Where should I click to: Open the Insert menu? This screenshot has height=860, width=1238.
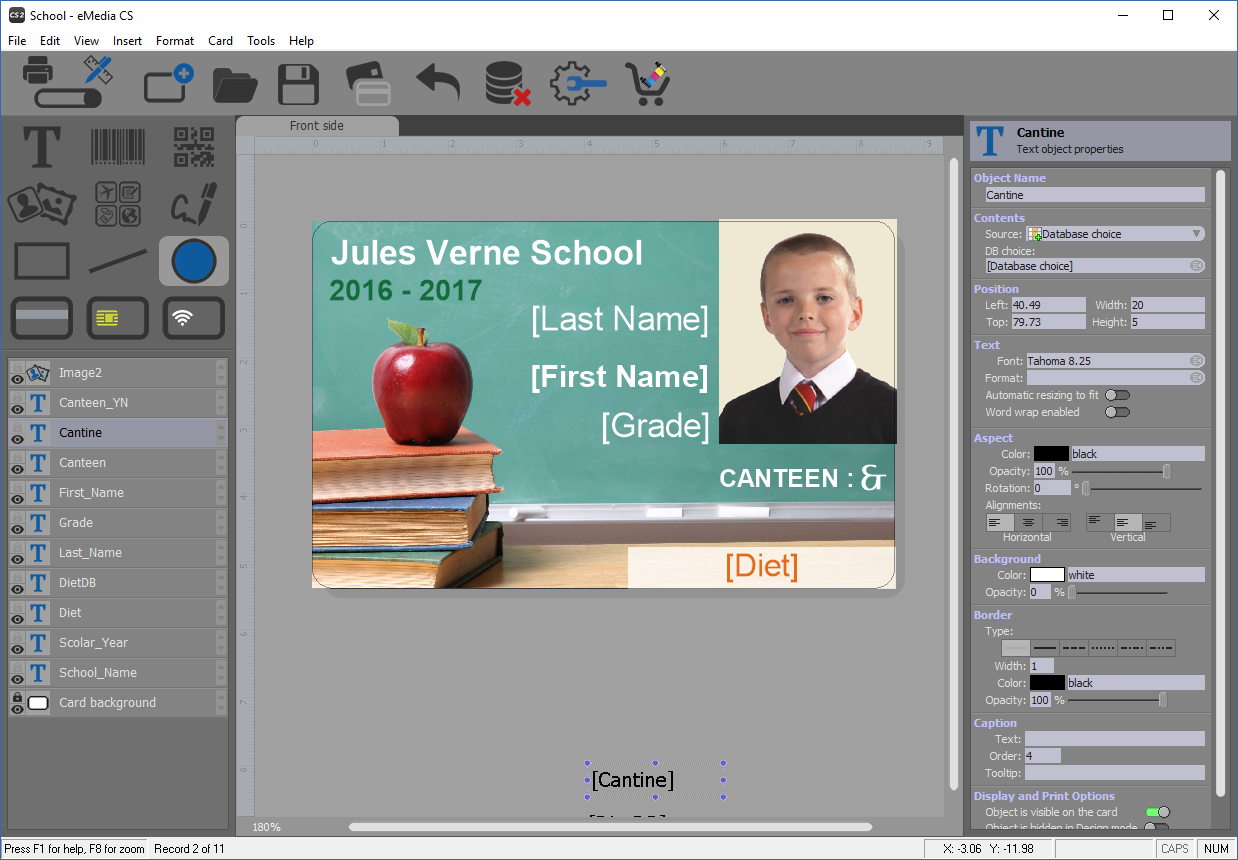(x=127, y=41)
